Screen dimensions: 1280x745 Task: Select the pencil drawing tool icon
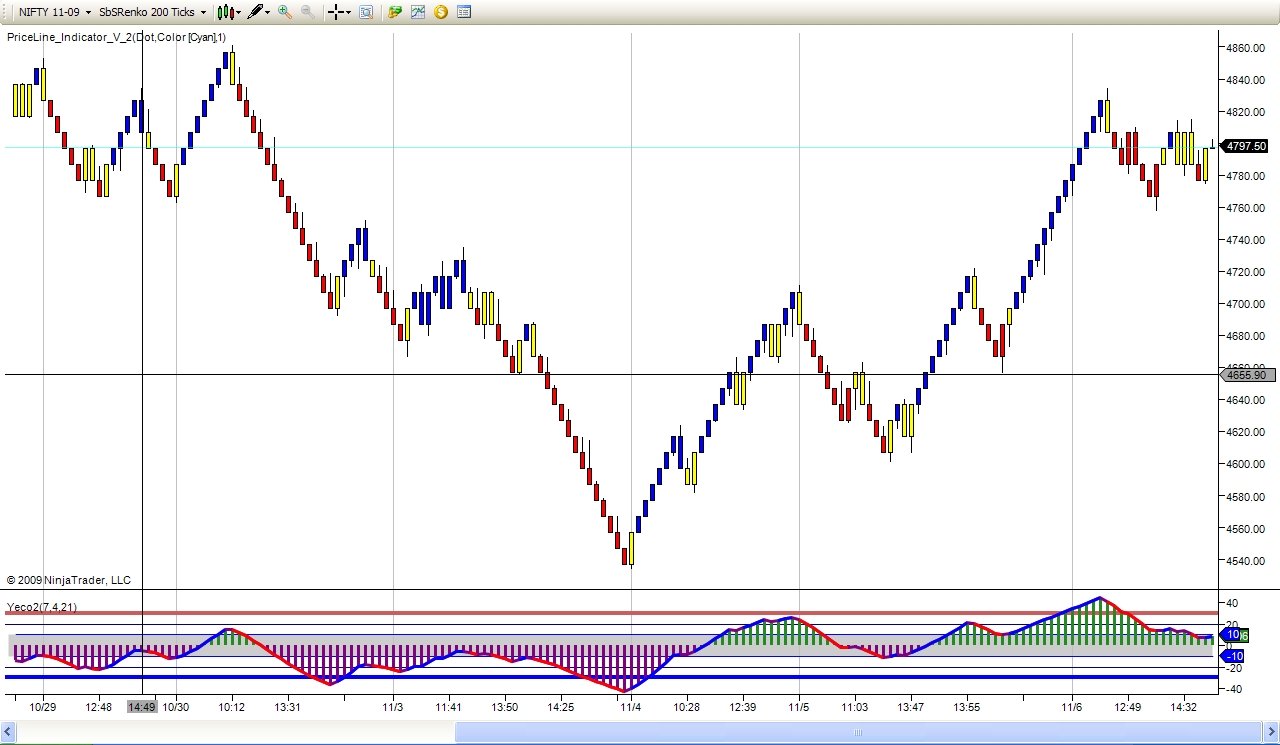tap(256, 12)
